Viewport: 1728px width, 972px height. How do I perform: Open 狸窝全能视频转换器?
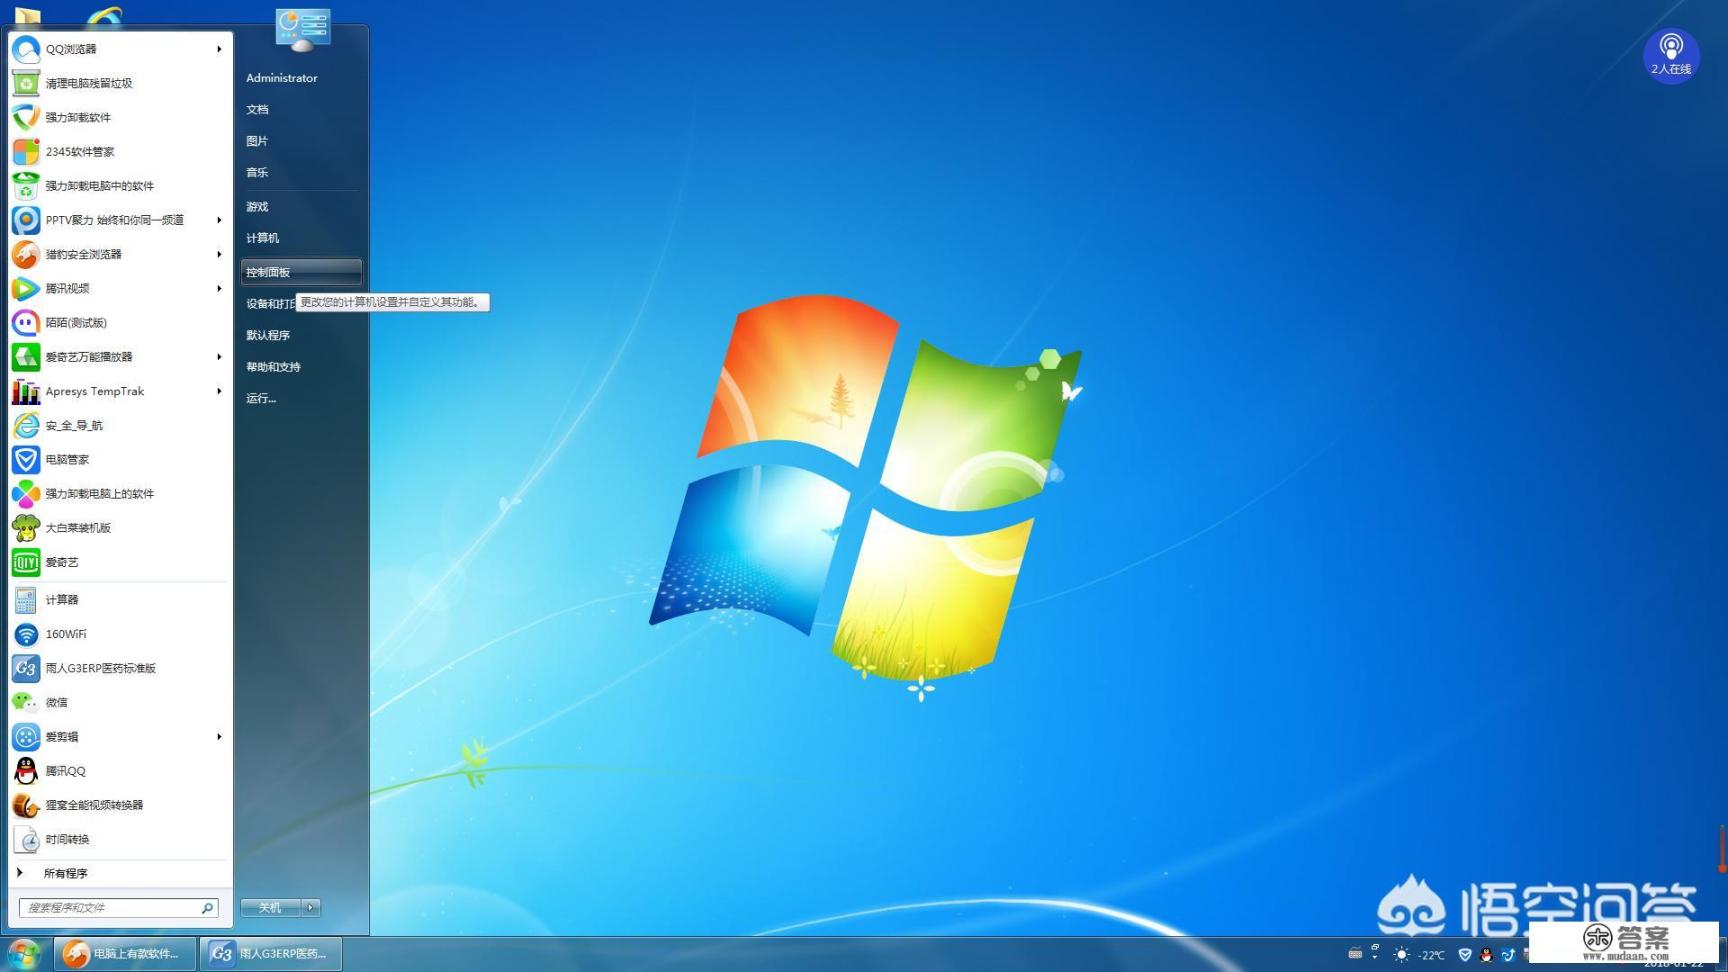click(x=120, y=804)
